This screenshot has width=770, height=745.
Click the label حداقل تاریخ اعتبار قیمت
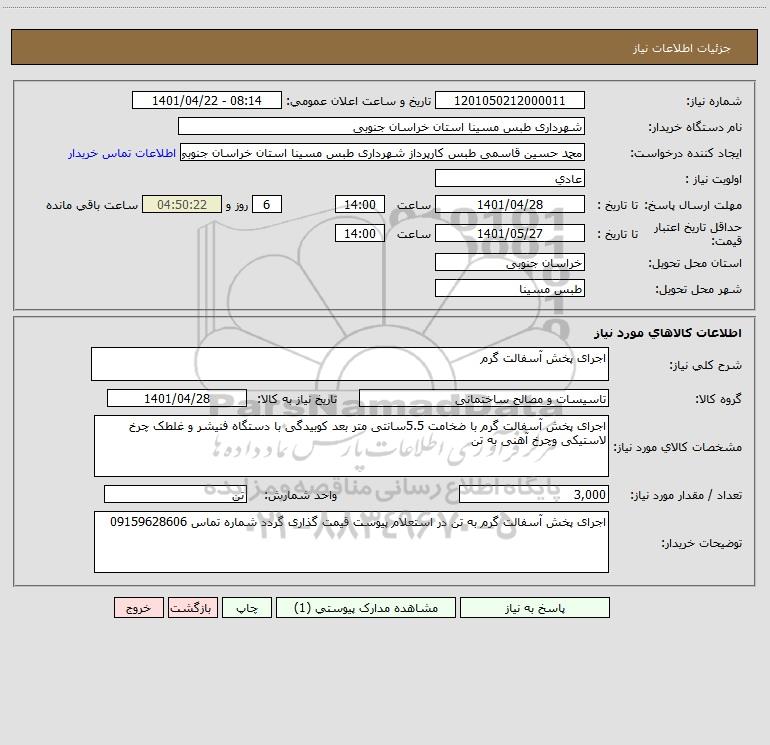coord(698,234)
